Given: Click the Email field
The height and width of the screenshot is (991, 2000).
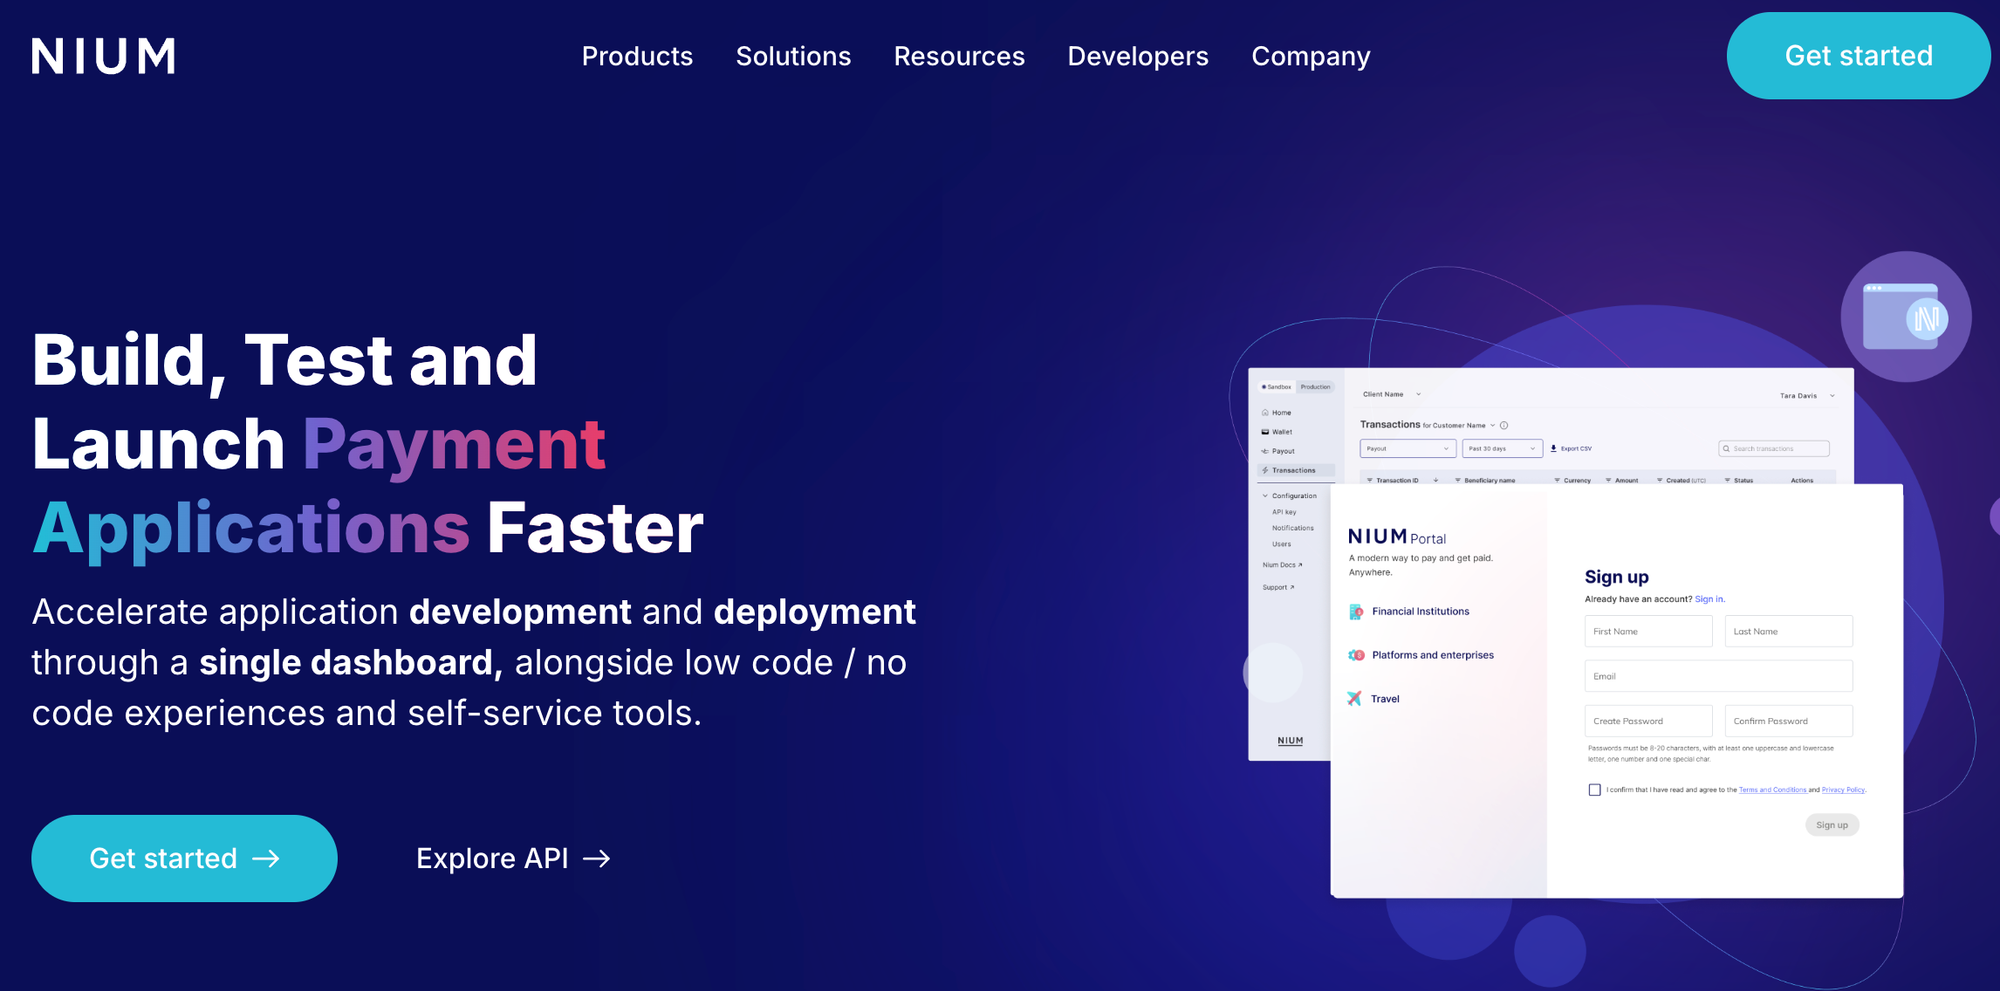Looking at the screenshot, I should [x=1718, y=676].
